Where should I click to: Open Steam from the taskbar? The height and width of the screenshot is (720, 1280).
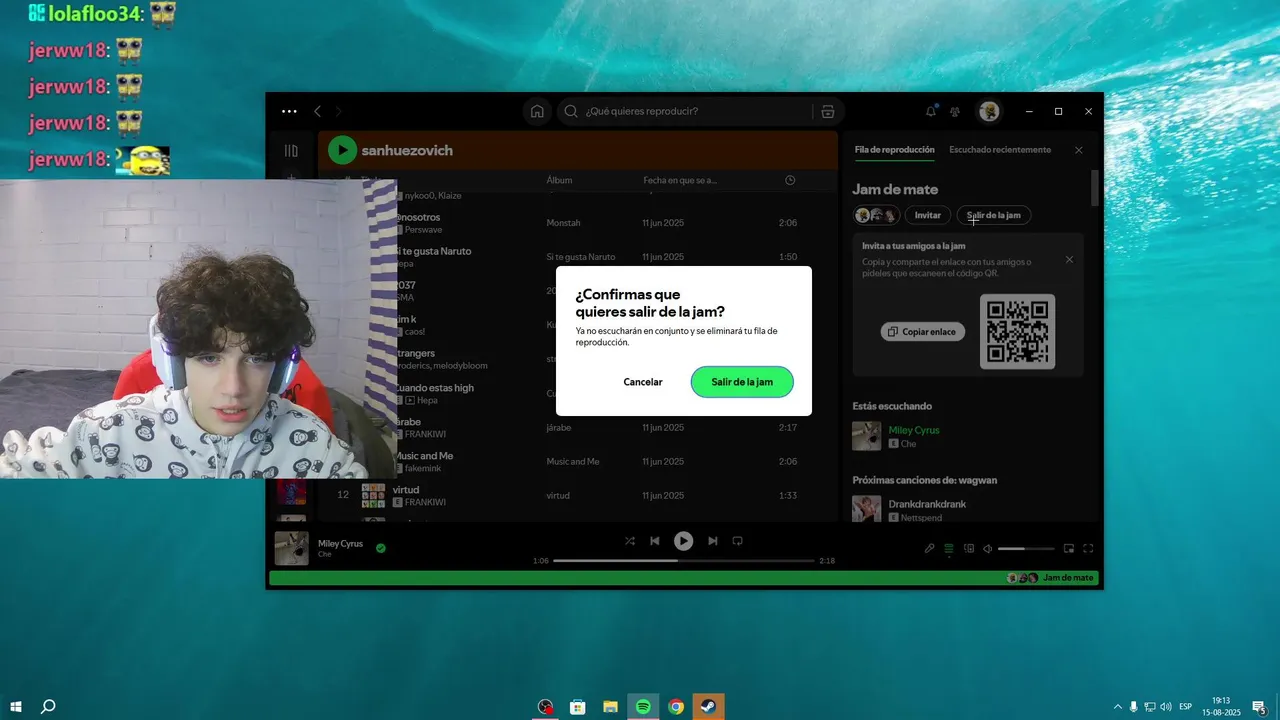[708, 707]
